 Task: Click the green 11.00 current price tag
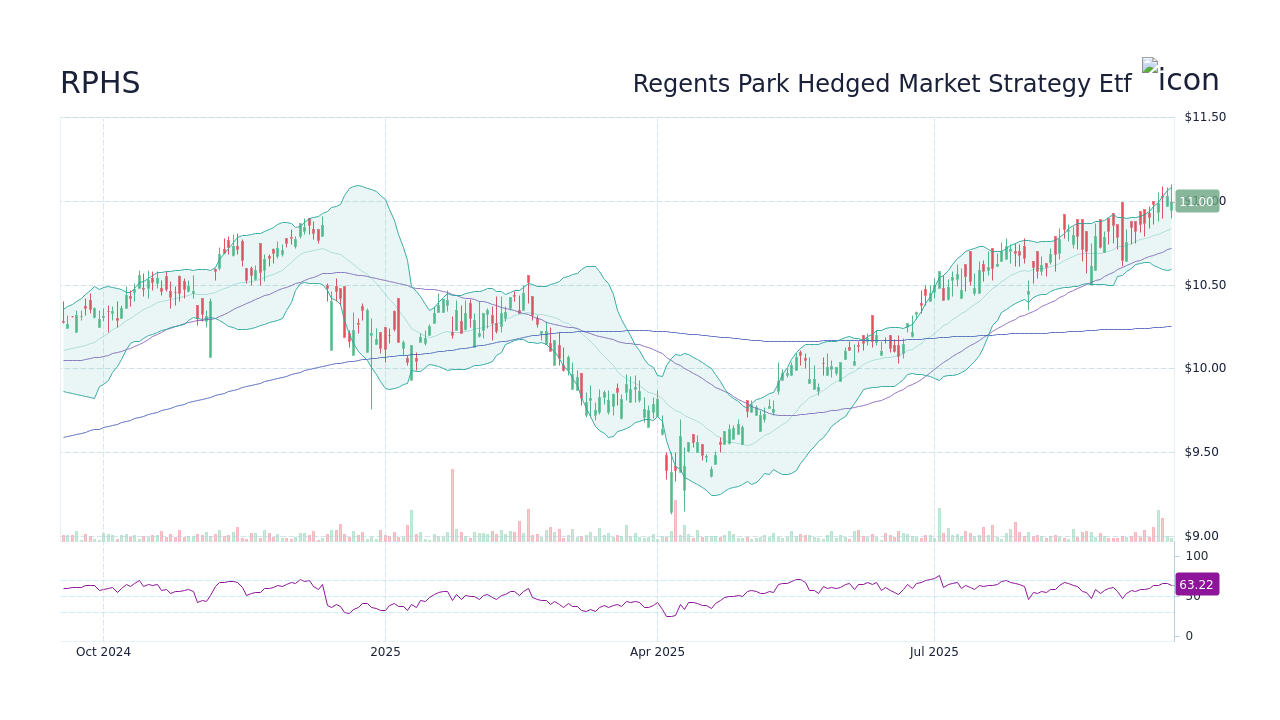1197,201
